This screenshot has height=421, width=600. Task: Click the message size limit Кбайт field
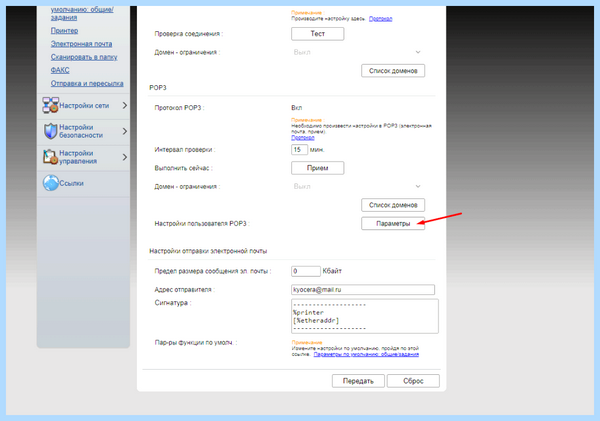point(306,271)
